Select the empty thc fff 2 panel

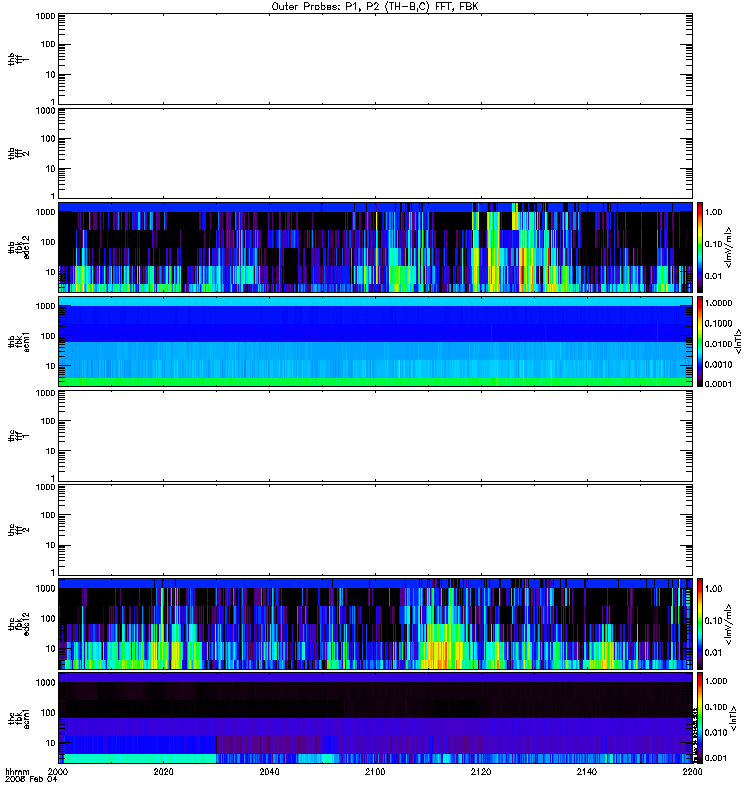[376, 530]
